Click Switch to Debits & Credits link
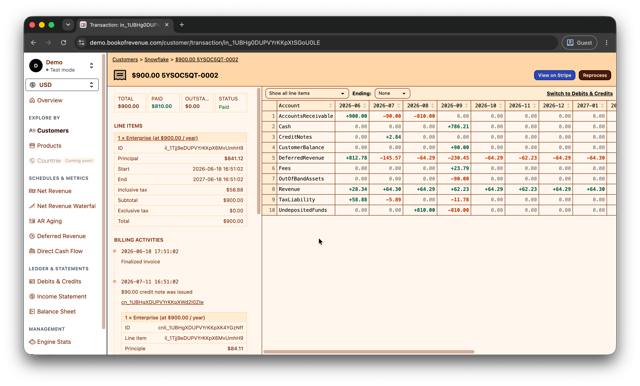 pyautogui.click(x=580, y=93)
